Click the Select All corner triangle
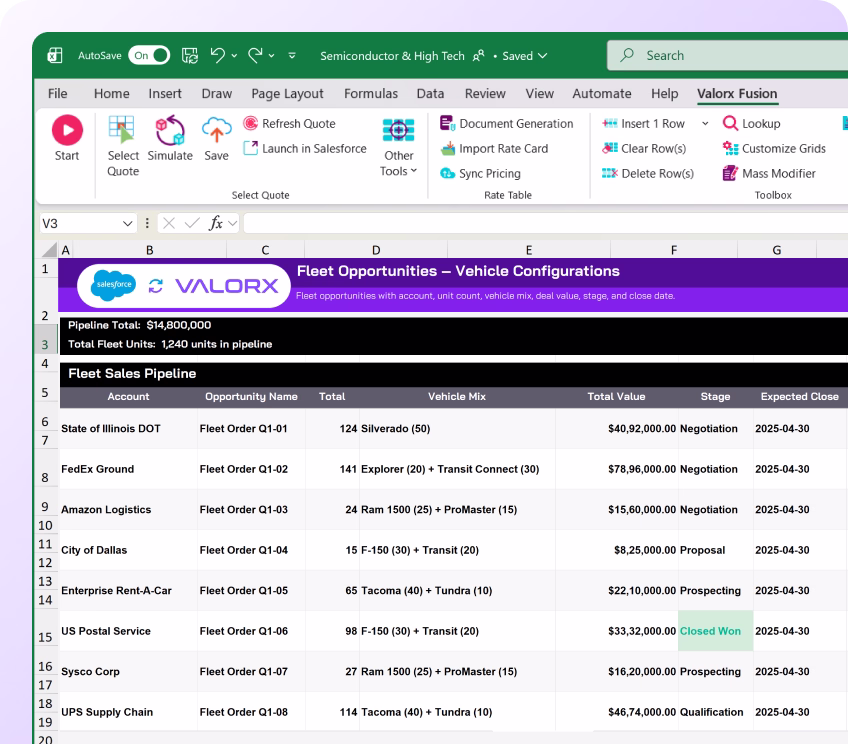The width and height of the screenshot is (848, 744). [x=50, y=249]
